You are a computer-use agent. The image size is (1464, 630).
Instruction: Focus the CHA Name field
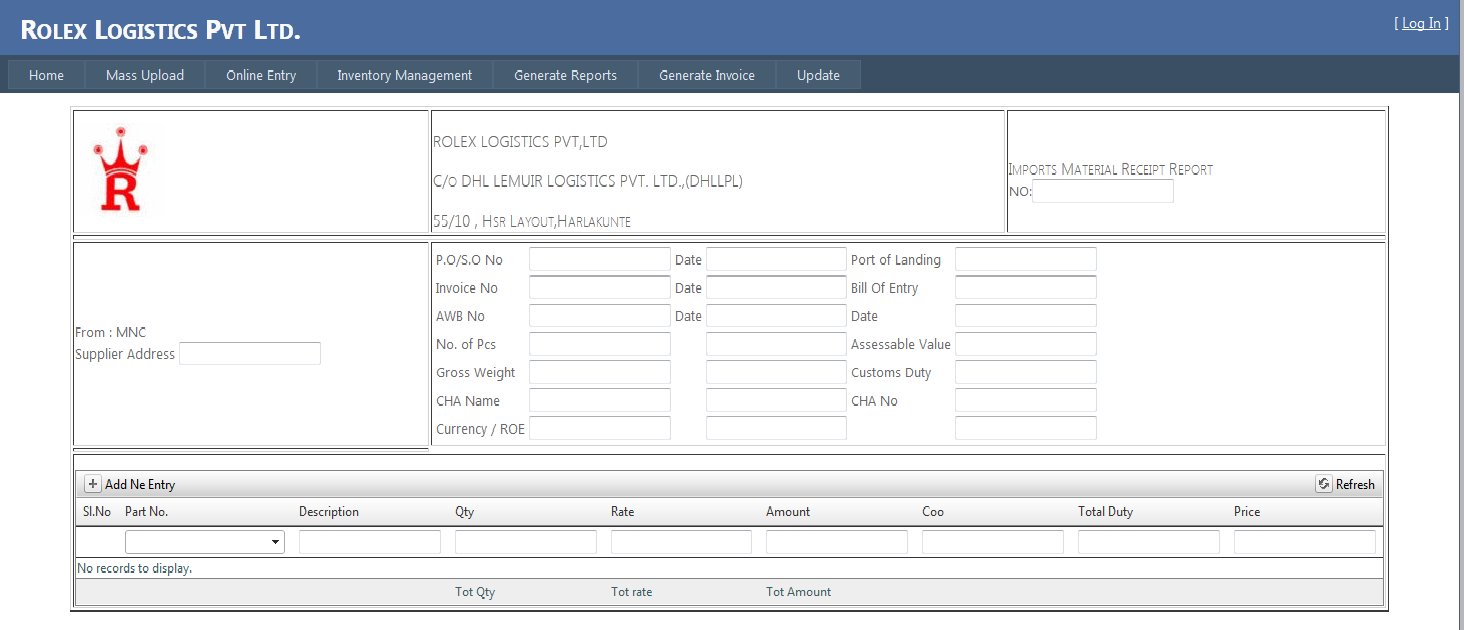click(600, 400)
